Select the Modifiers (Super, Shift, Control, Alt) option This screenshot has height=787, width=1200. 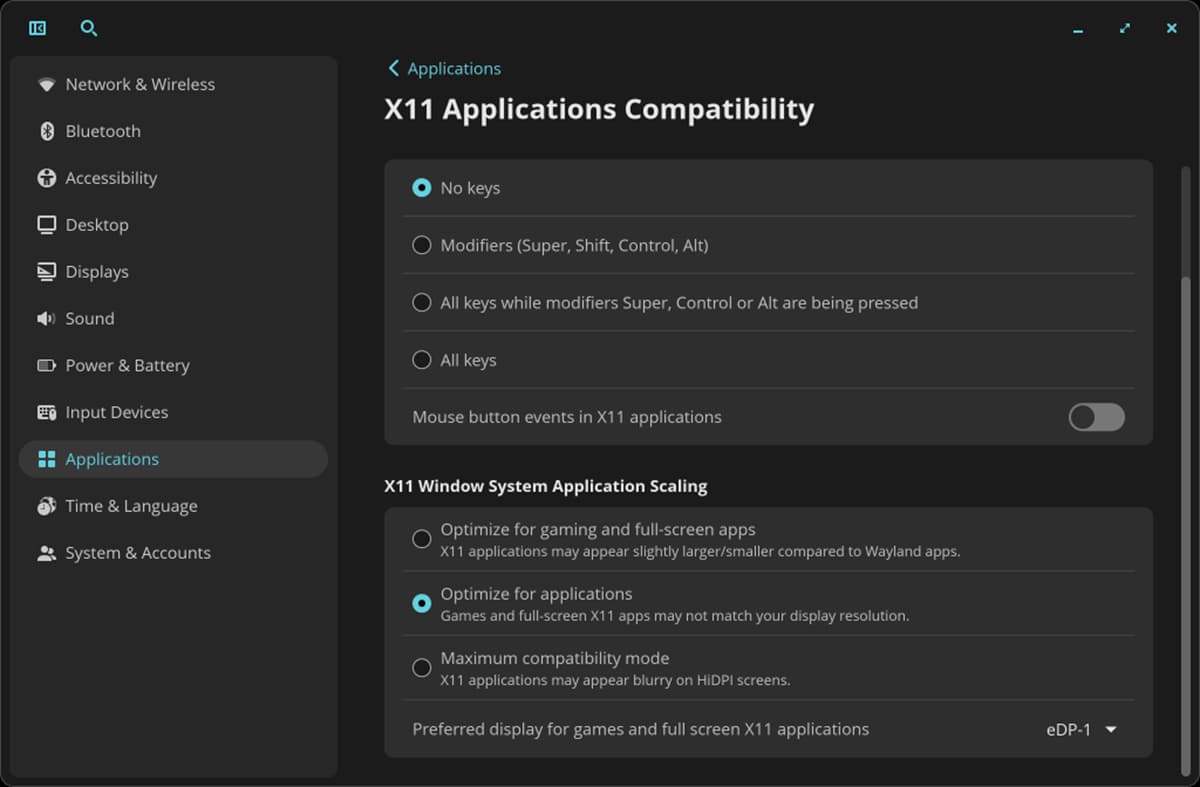point(422,246)
